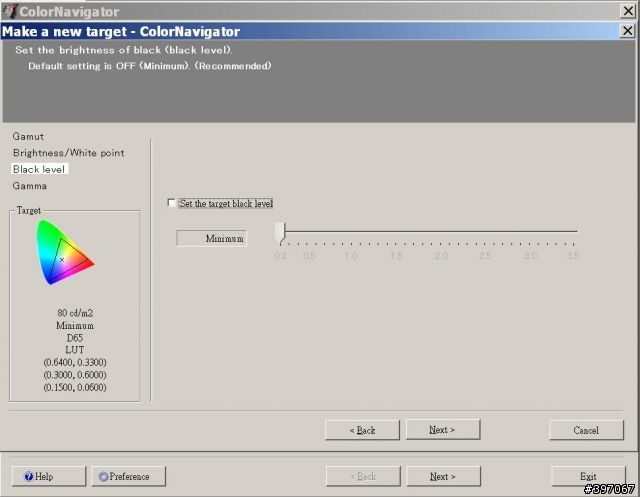Click the wizard 'Next >' button
The image size is (640, 497).
(443, 430)
